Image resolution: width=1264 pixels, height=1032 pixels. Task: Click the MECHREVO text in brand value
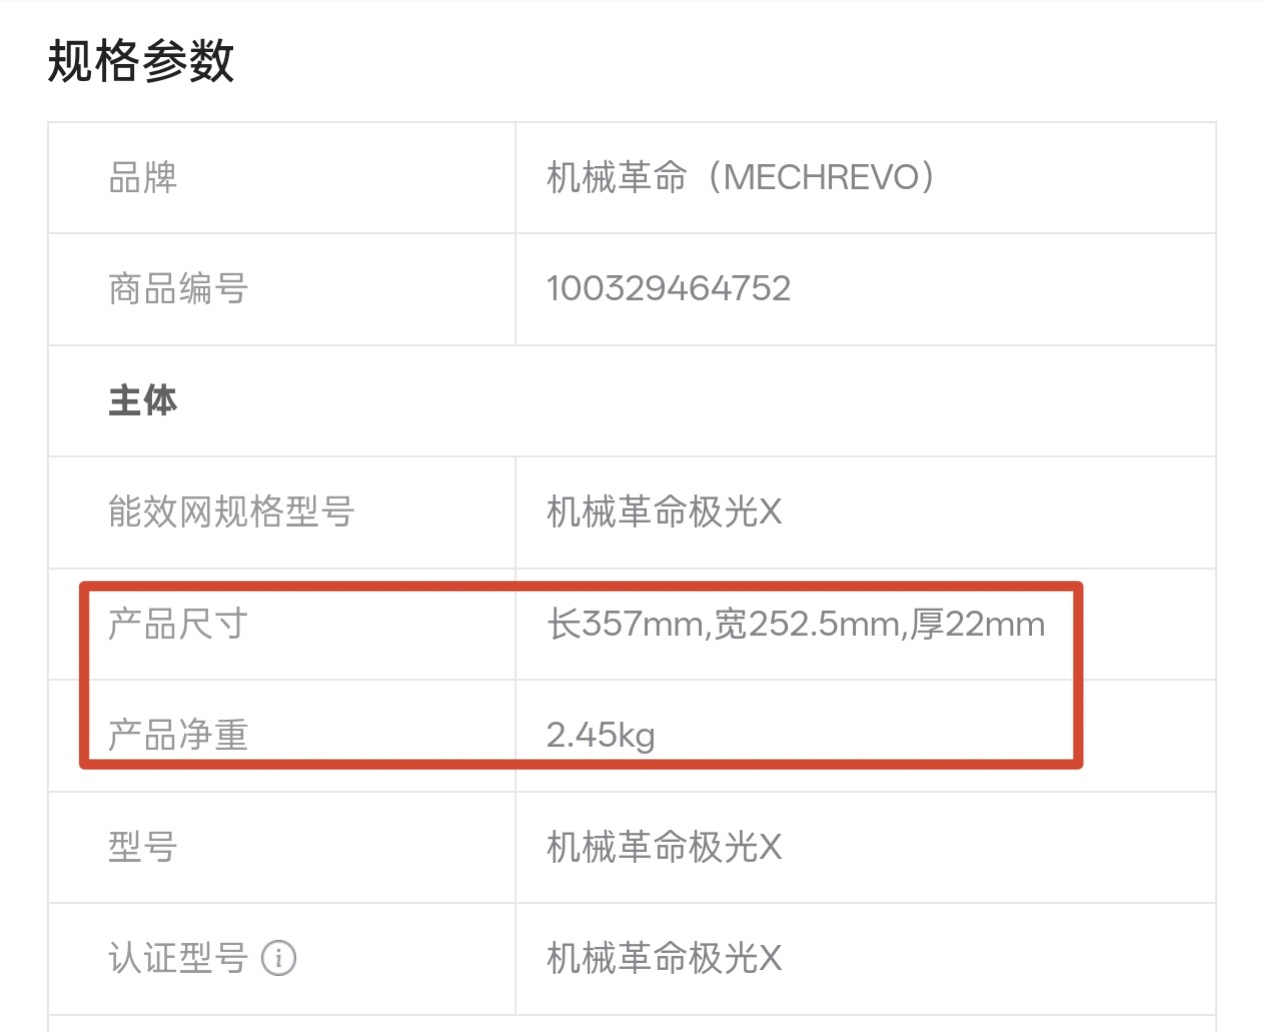(x=821, y=178)
